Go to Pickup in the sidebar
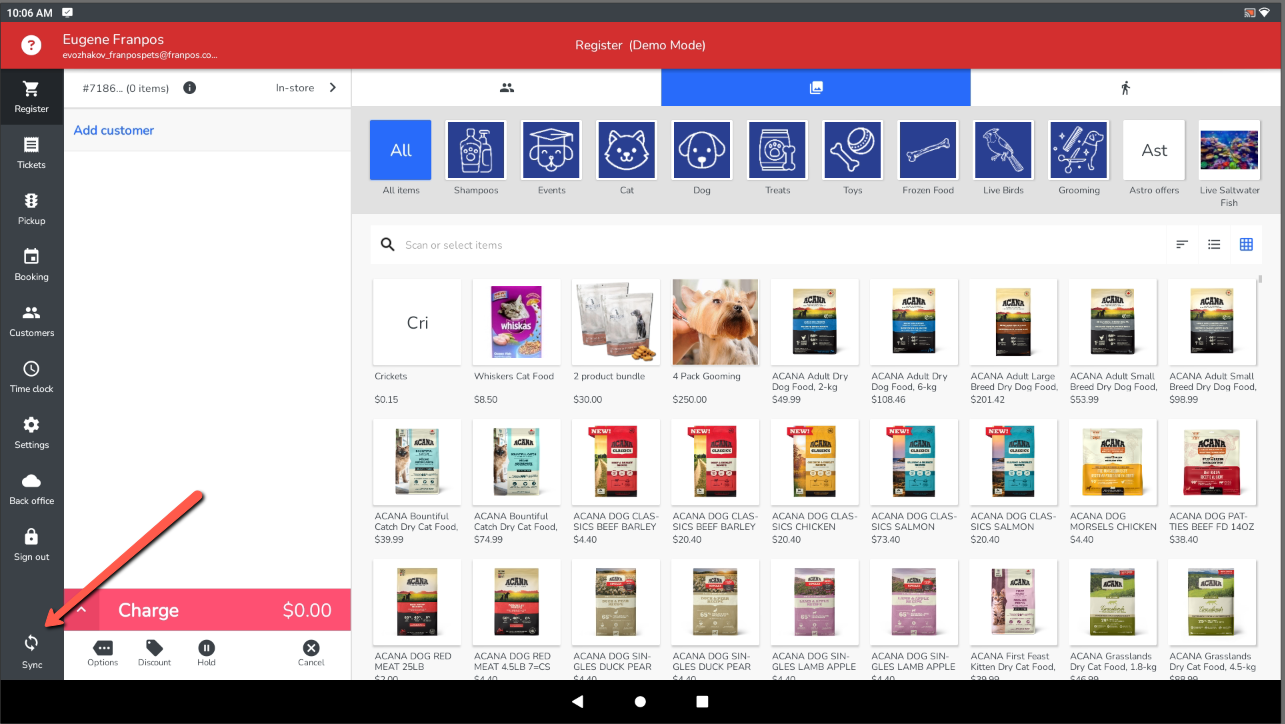Viewport: 1285px width, 724px height. click(x=31, y=209)
